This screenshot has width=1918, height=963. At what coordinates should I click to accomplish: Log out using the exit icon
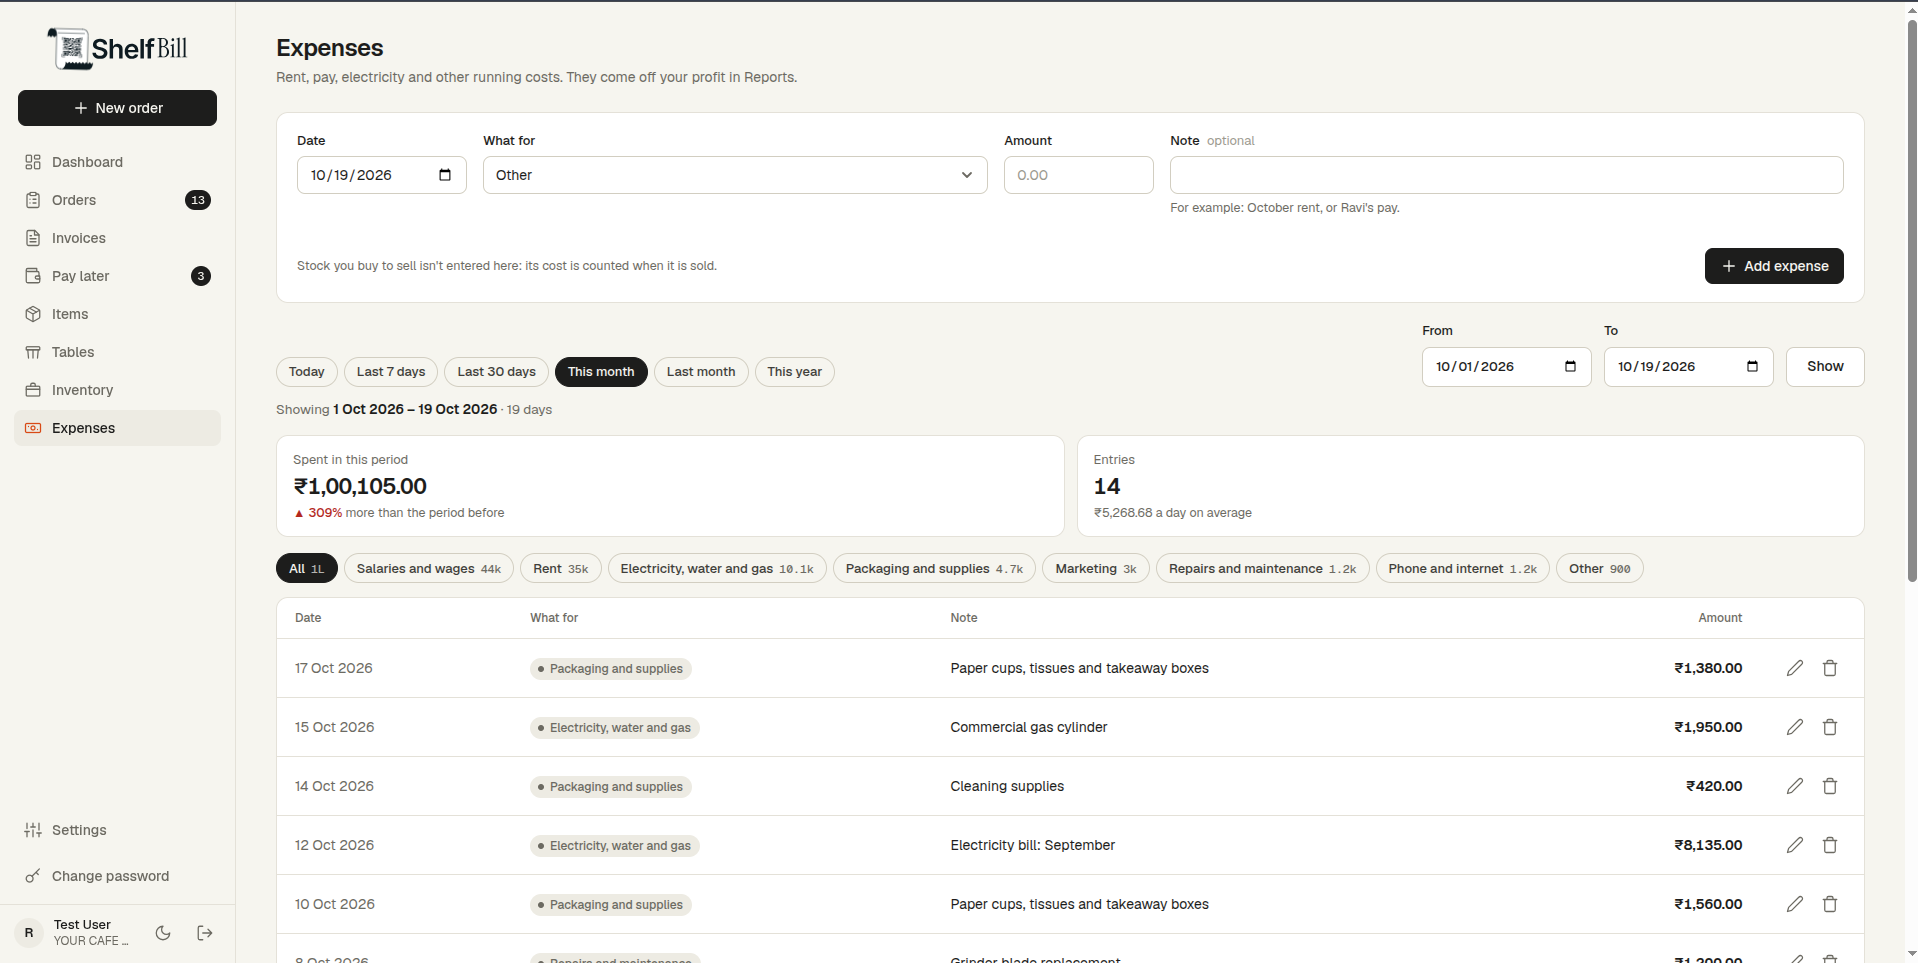click(x=205, y=933)
